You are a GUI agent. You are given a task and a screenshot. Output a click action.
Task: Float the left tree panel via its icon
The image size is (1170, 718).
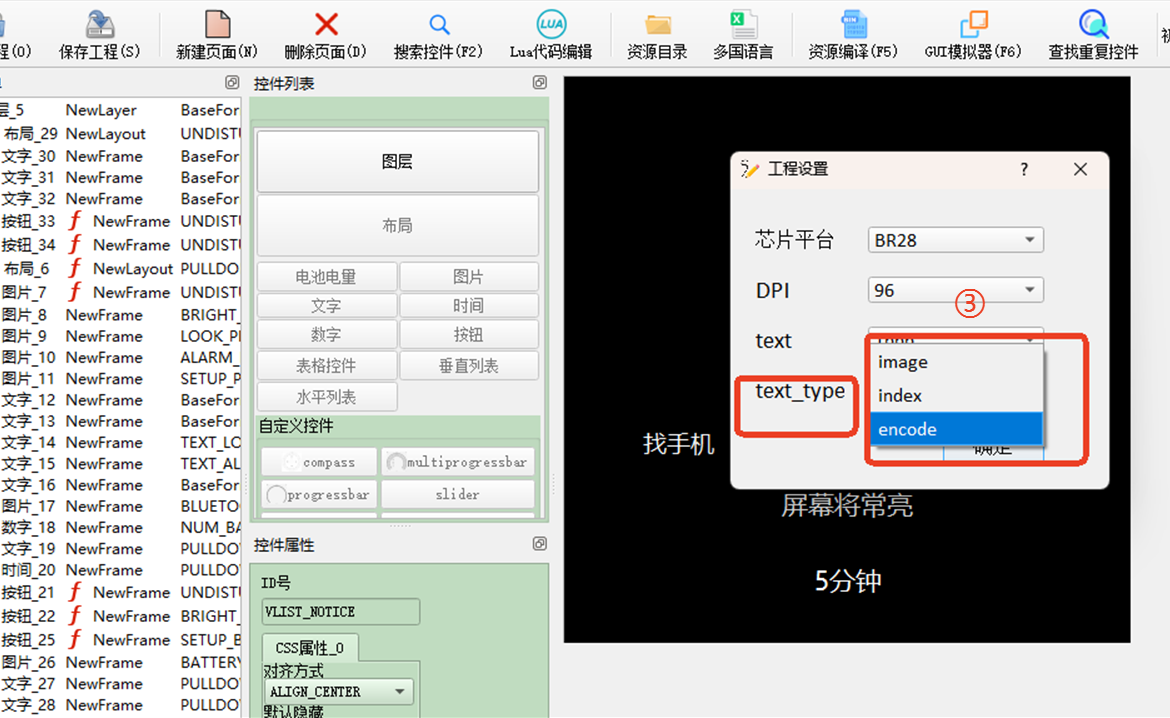232,82
